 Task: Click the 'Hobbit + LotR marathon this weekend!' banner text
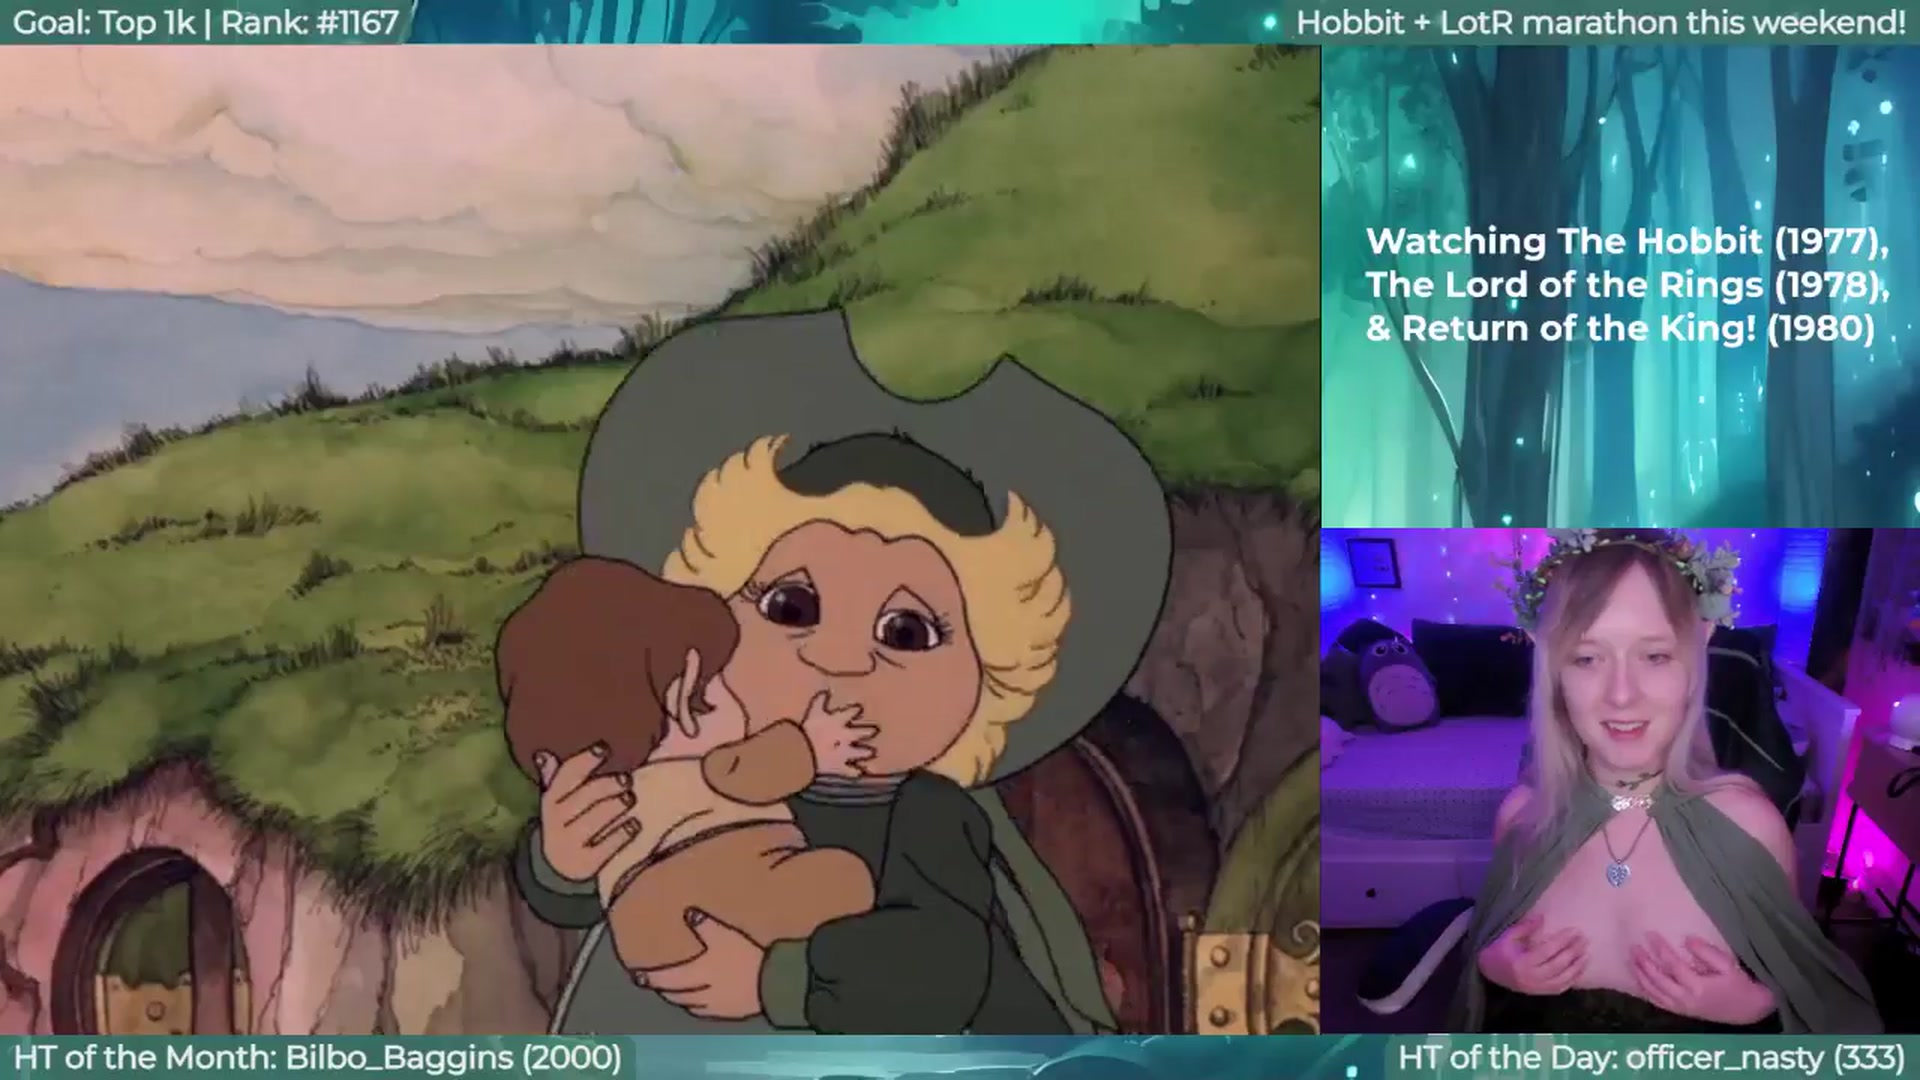tap(1601, 22)
